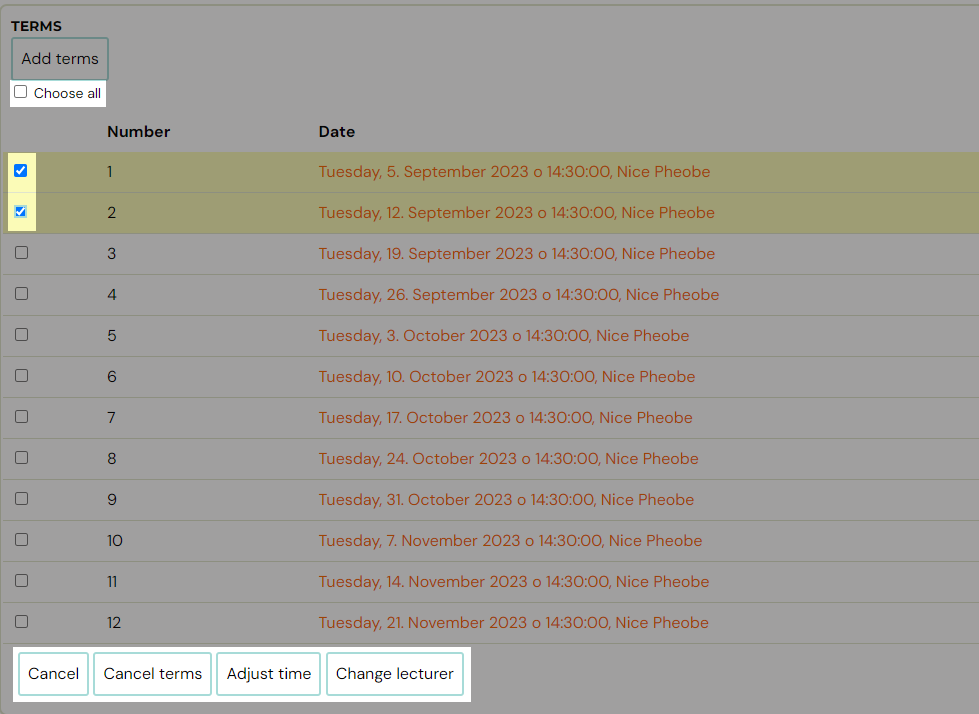Tick the checkbox for term 4
The width and height of the screenshot is (979, 714).
coord(22,294)
